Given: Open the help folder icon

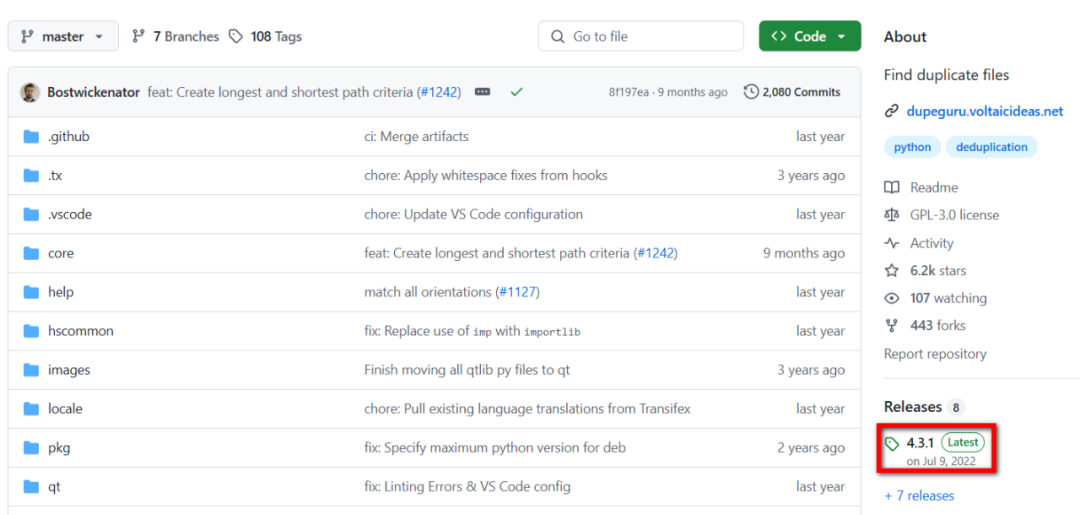Looking at the screenshot, I should (x=31, y=292).
